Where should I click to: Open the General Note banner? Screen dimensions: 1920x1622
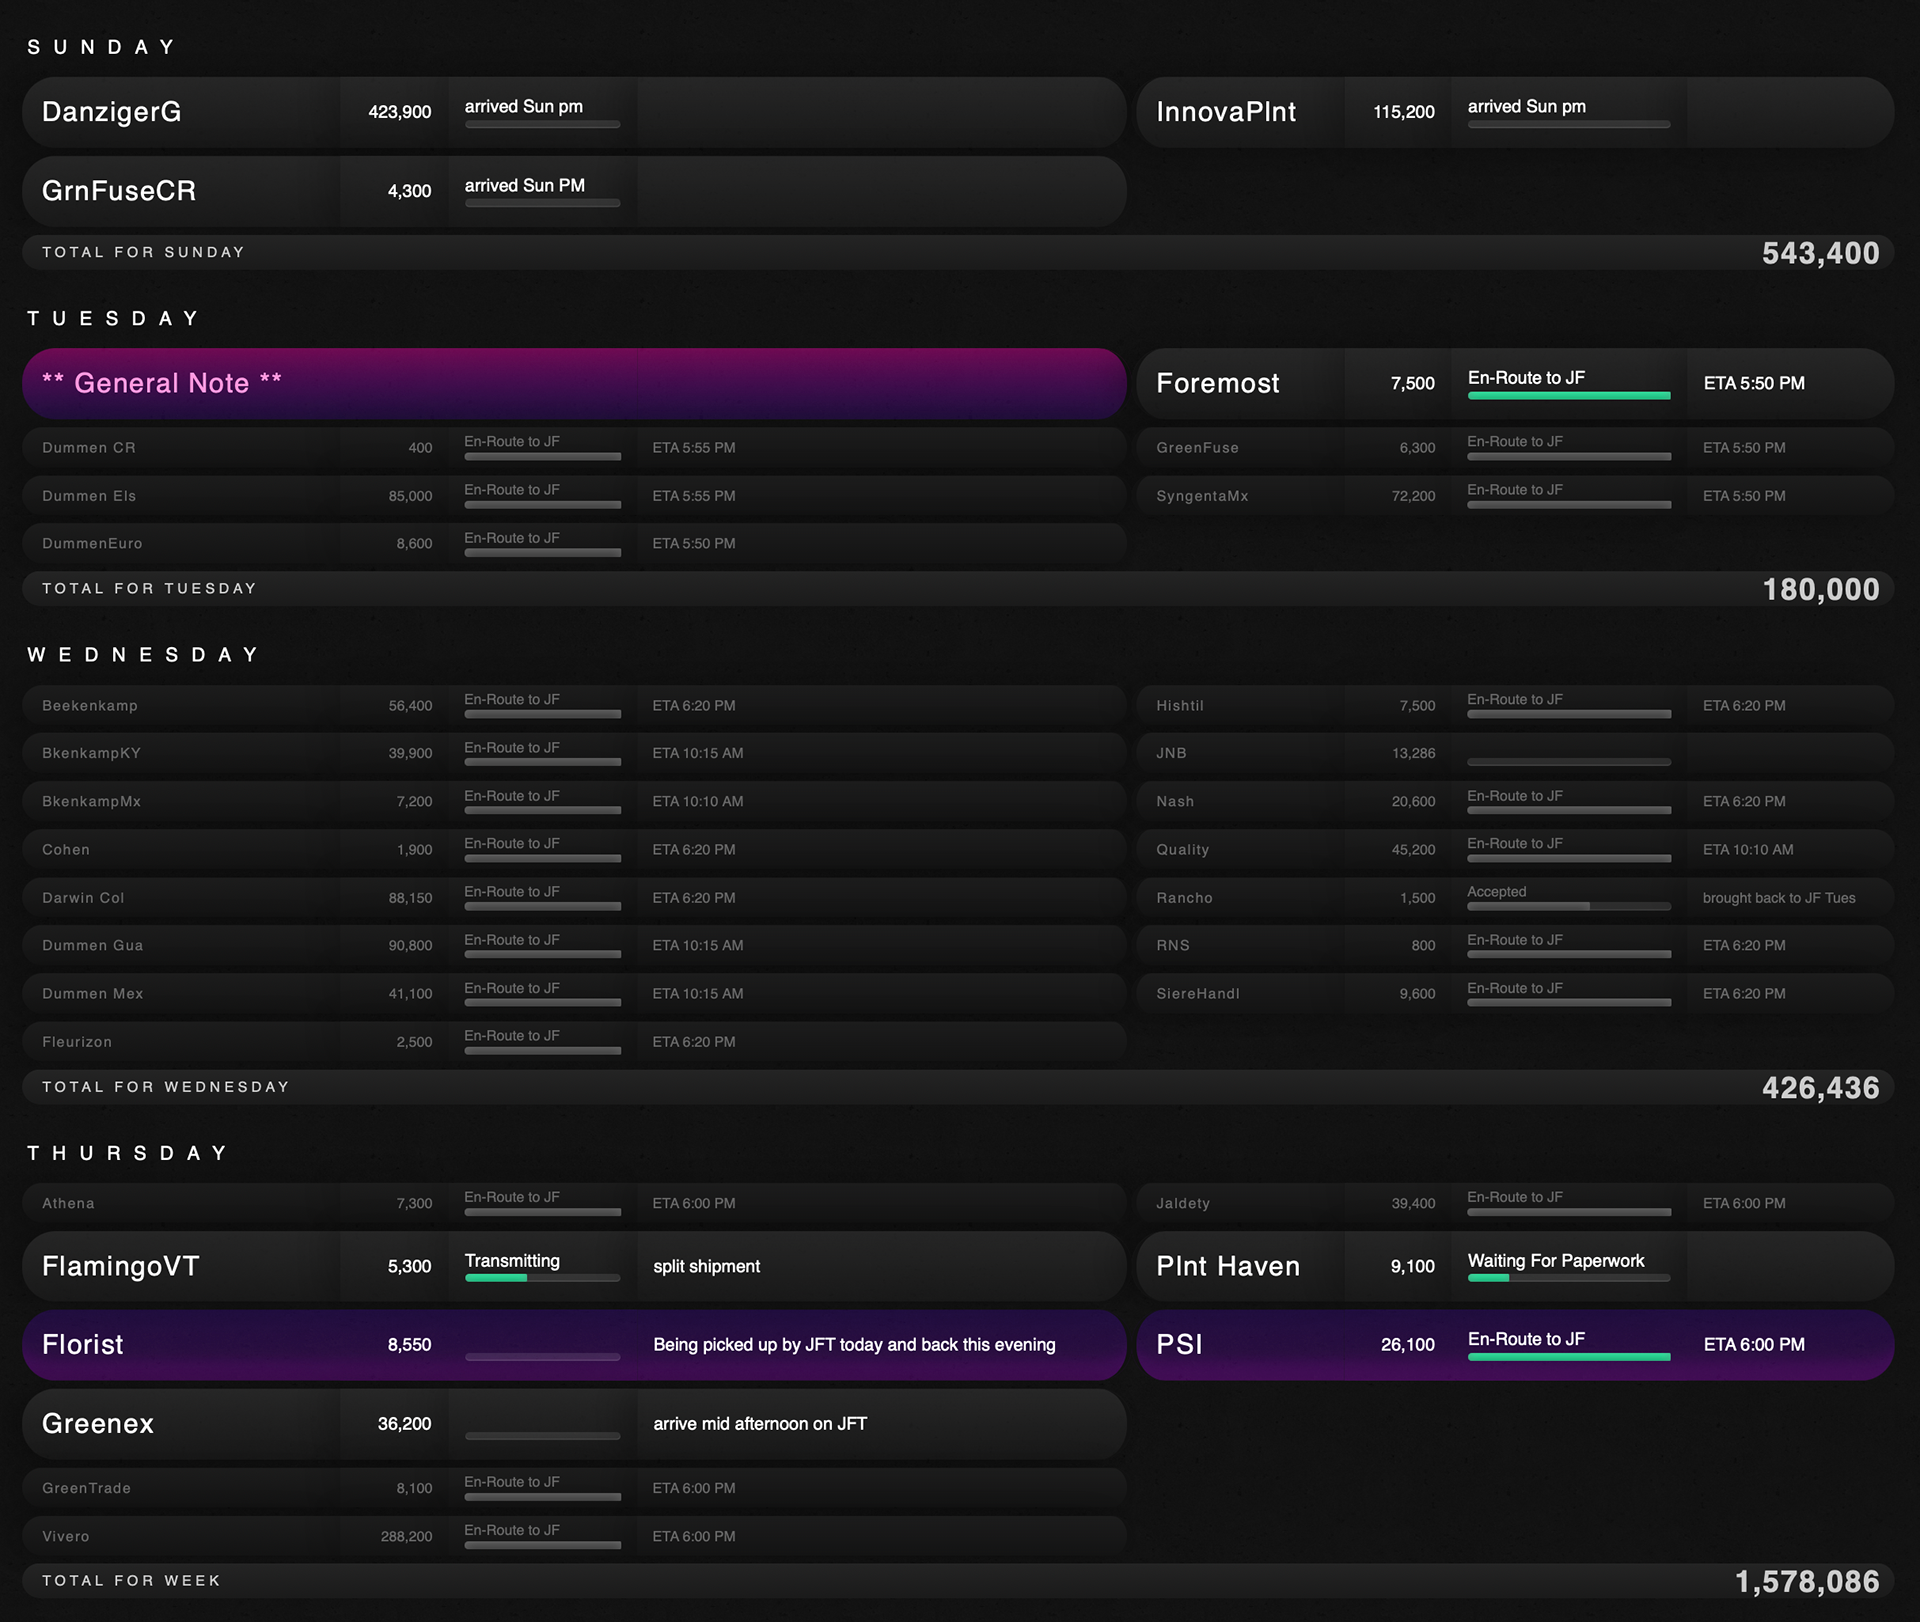pos(574,383)
